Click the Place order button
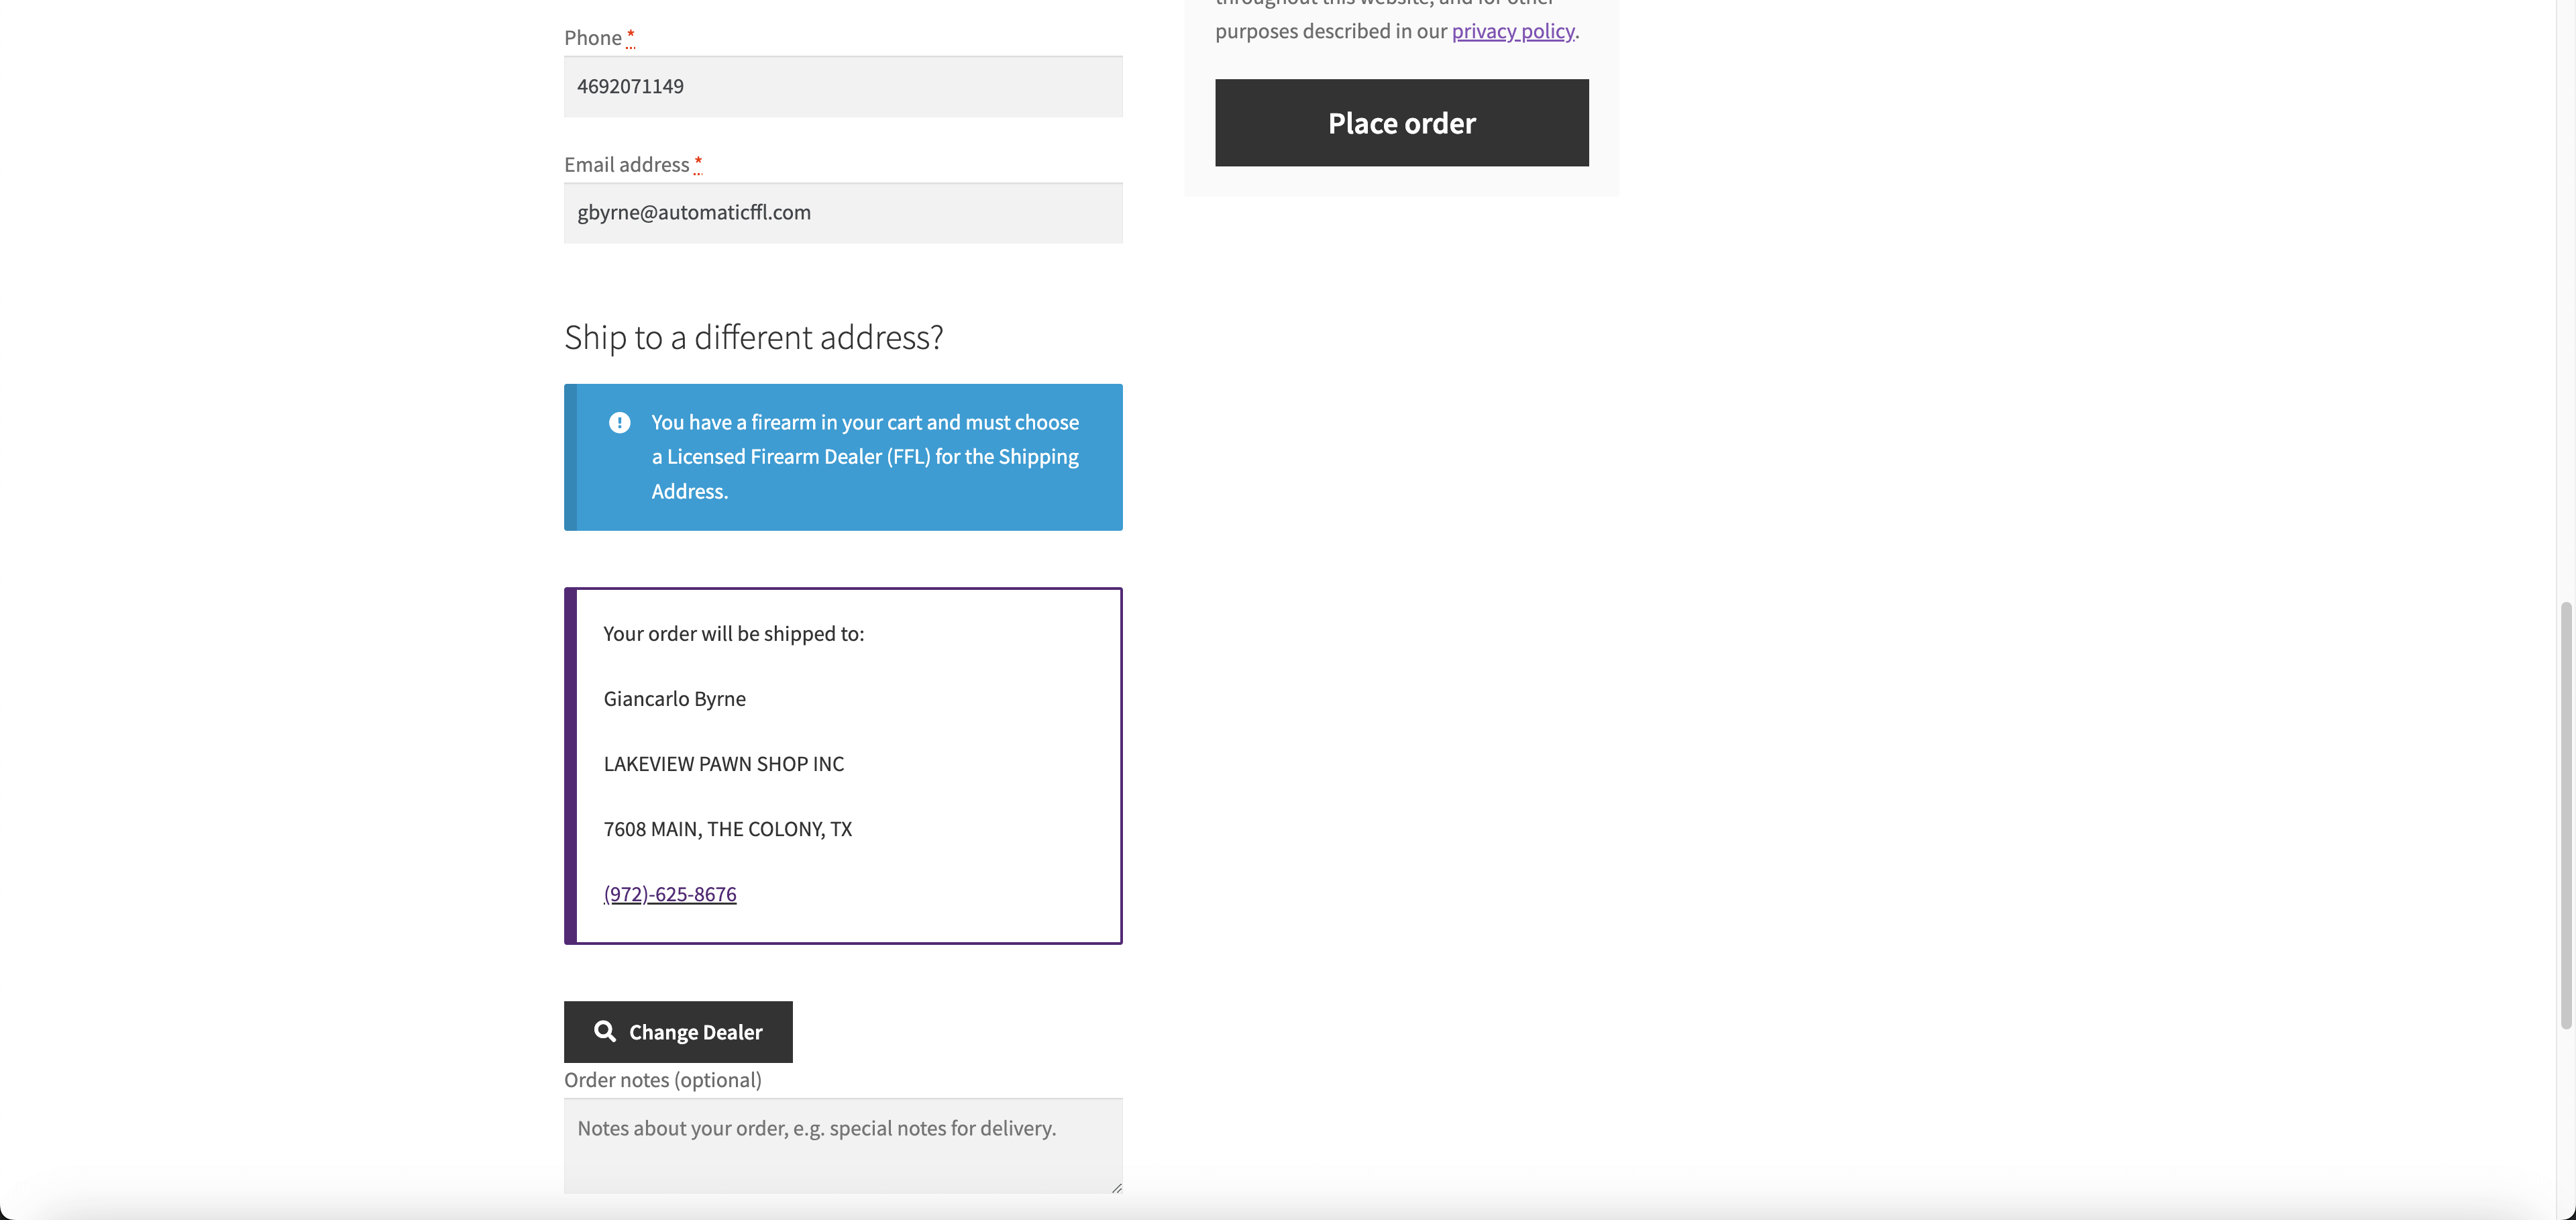Screen dimensions: 2576x1220 tap(1401, 122)
